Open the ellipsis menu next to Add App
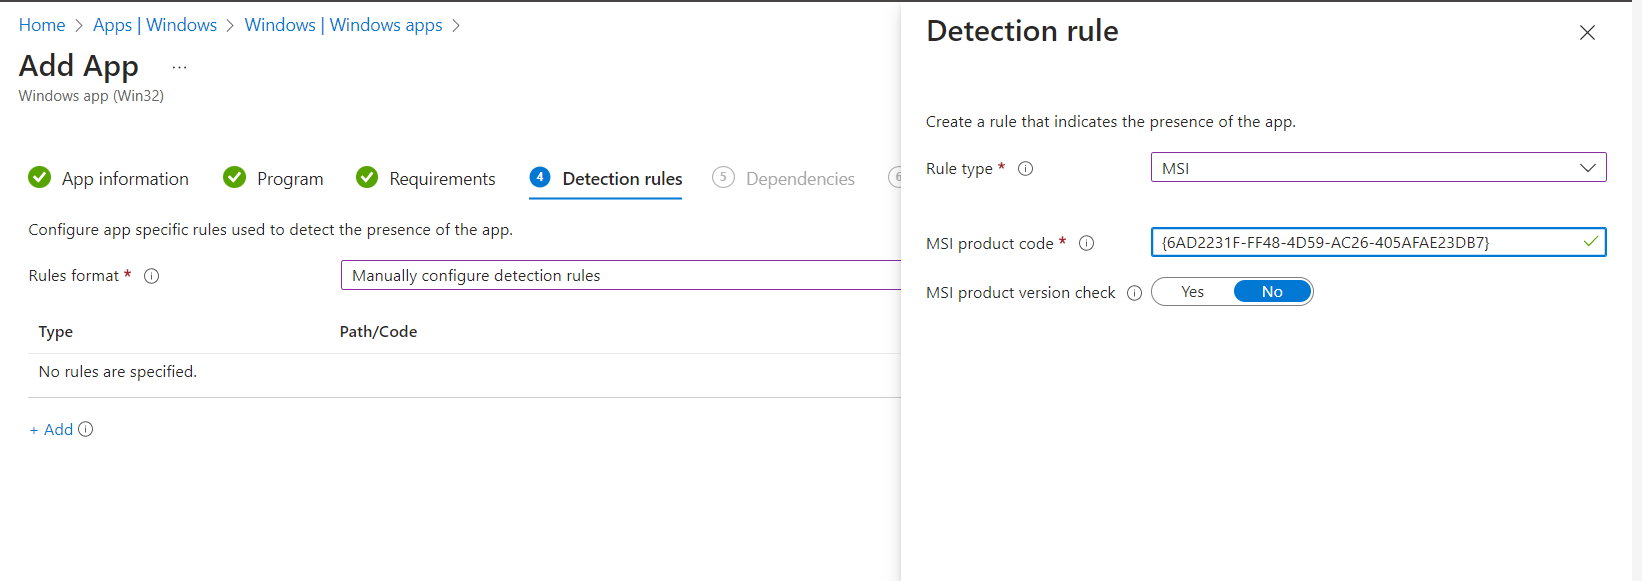Image resolution: width=1642 pixels, height=581 pixels. (179, 67)
